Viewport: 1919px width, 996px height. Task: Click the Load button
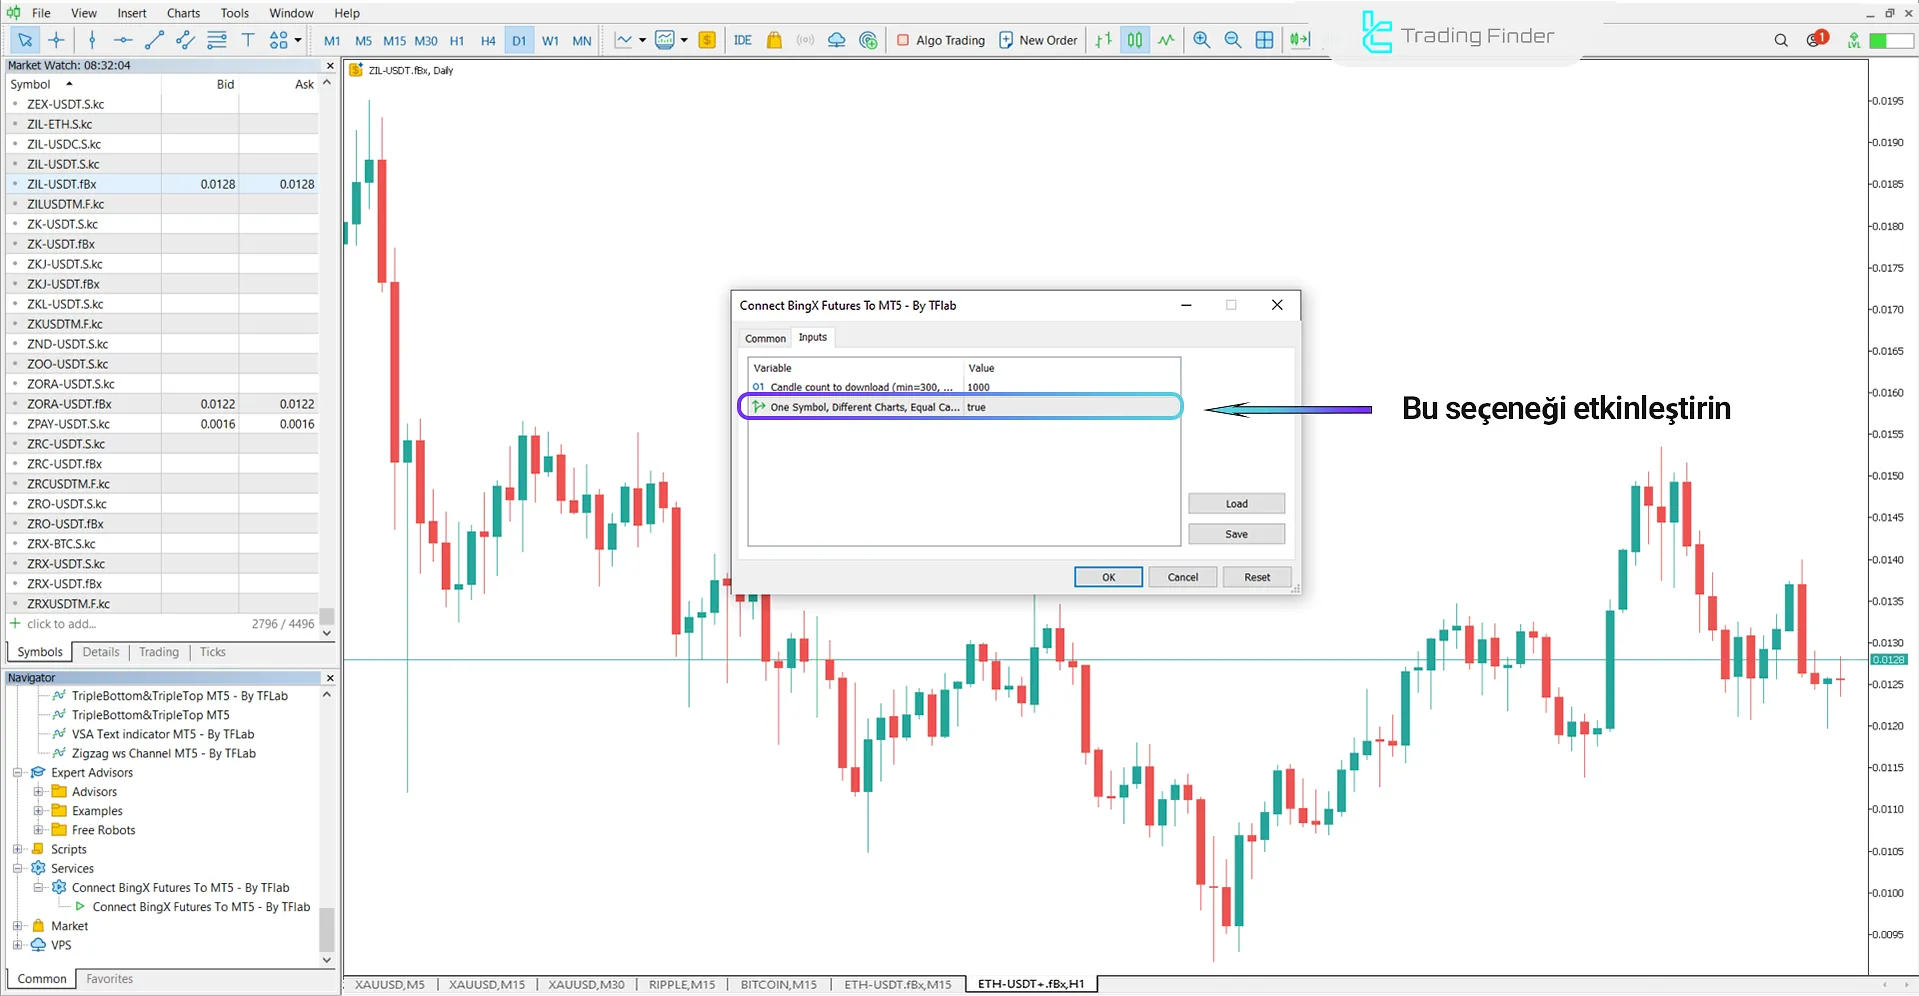[x=1236, y=504]
